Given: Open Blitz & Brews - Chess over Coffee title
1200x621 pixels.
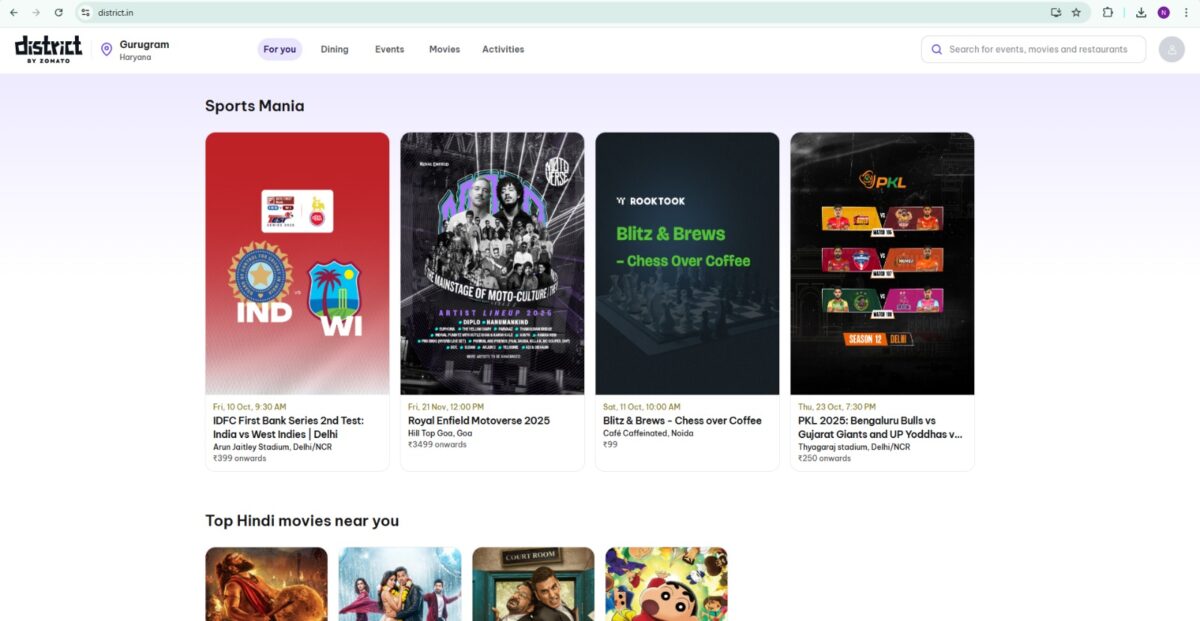Looking at the screenshot, I should pyautogui.click(x=682, y=421).
